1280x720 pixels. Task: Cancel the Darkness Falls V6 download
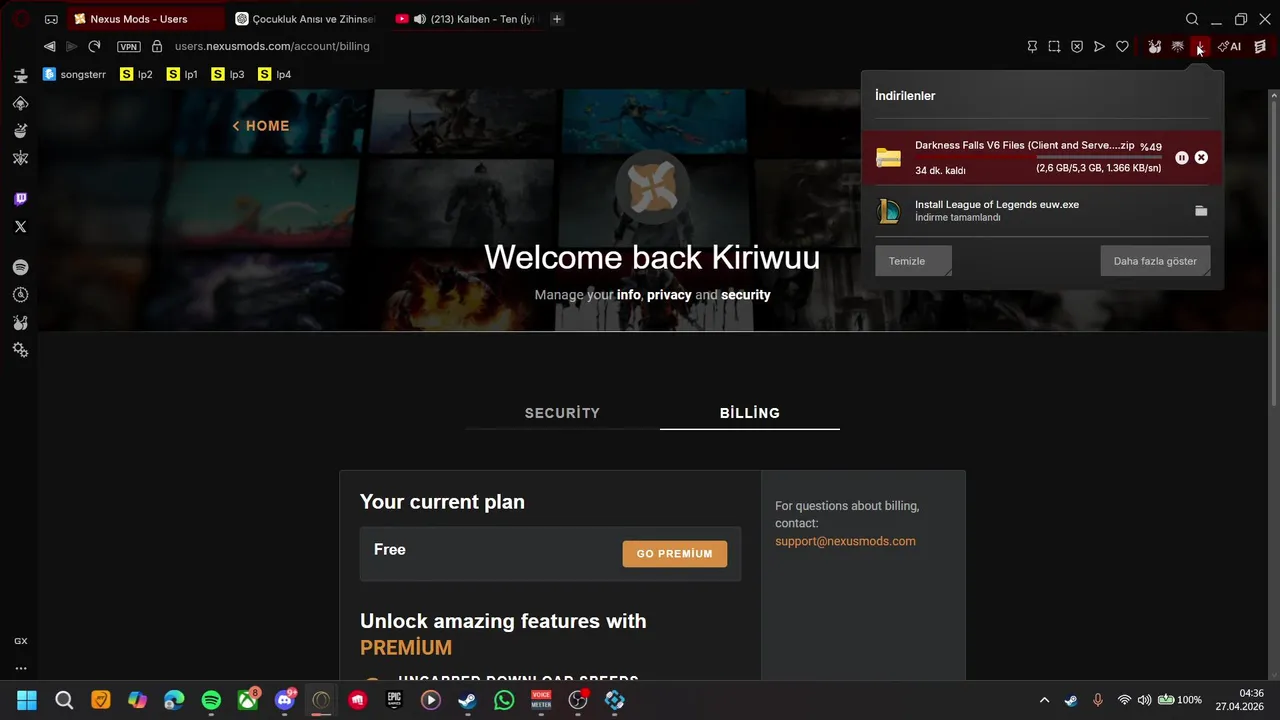(1201, 157)
